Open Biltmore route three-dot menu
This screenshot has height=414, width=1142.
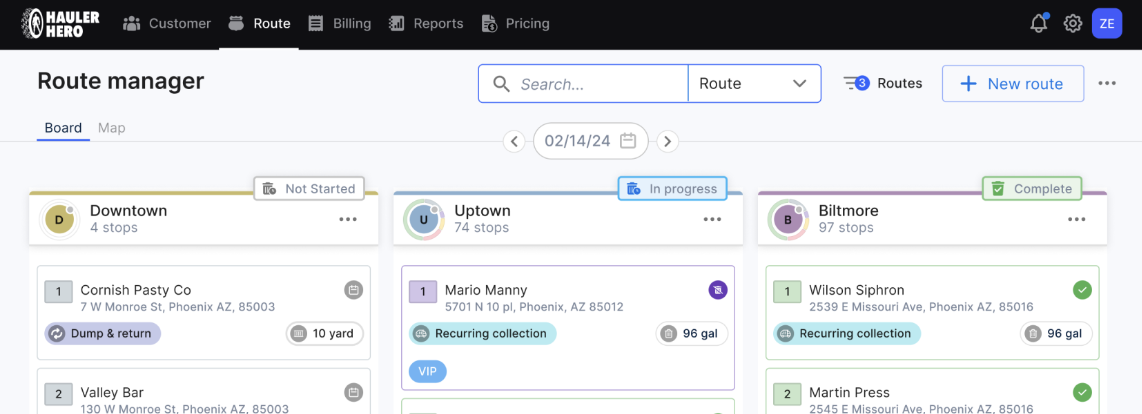[x=1076, y=219]
